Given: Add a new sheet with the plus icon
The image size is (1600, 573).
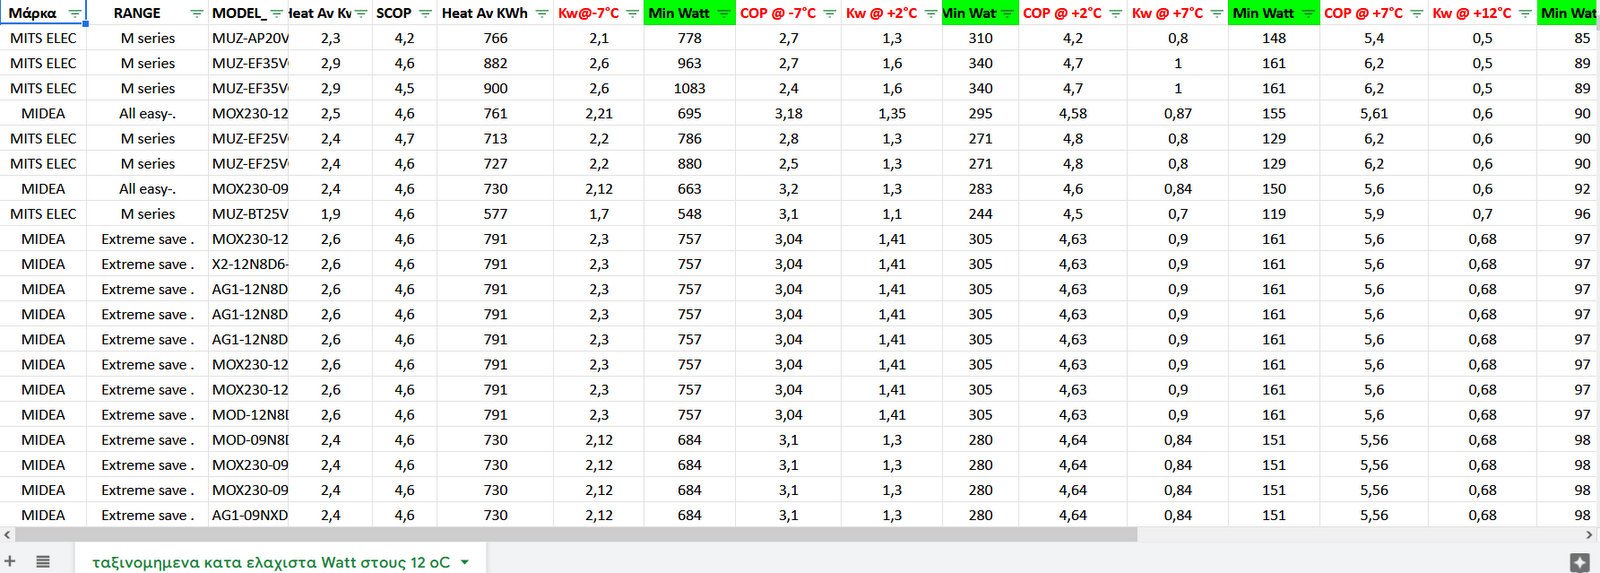Looking at the screenshot, I should coord(10,562).
